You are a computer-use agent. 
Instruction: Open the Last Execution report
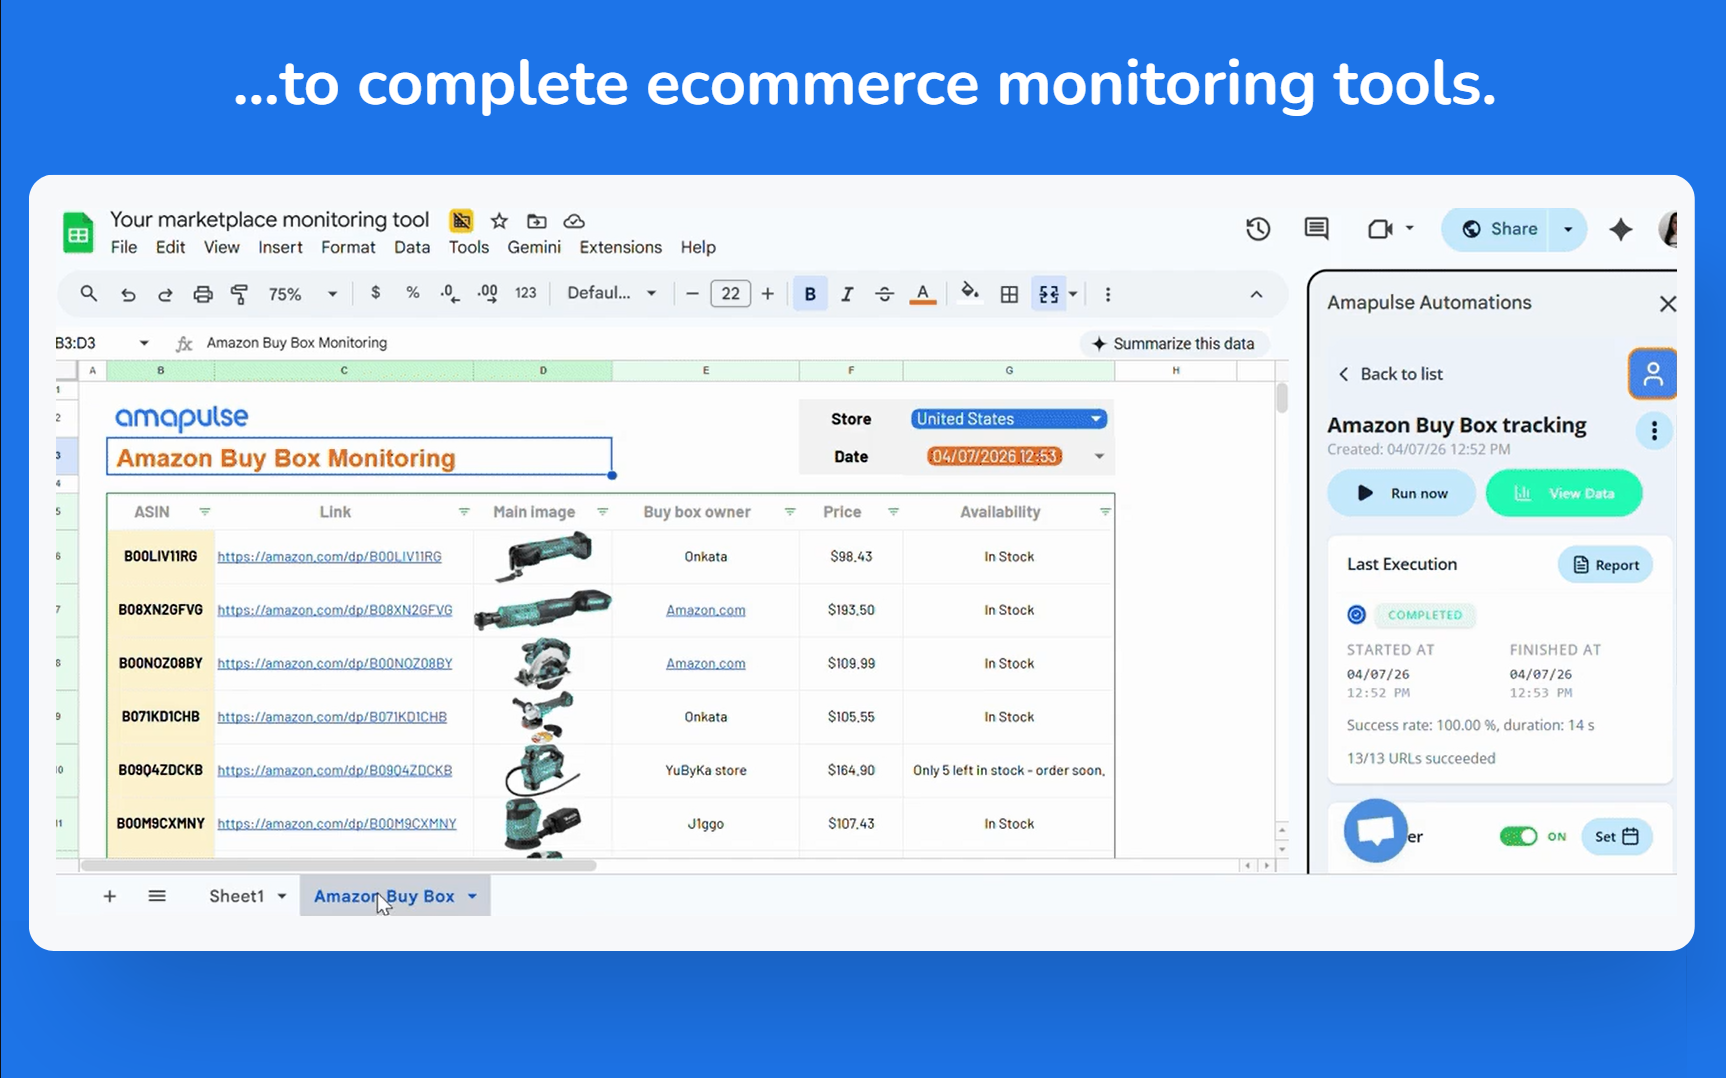(x=1605, y=565)
